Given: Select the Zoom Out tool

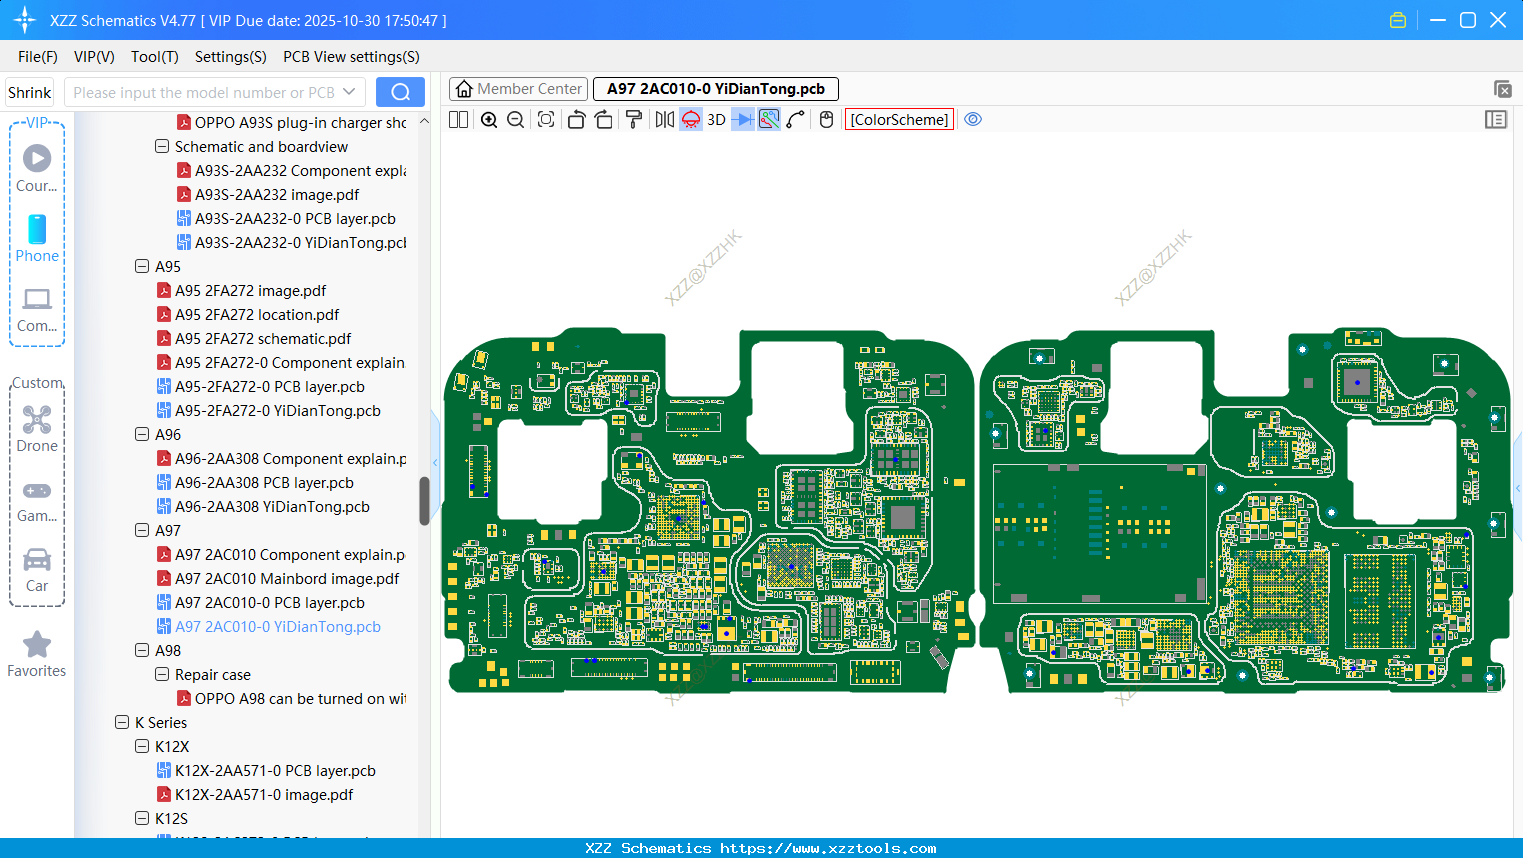Looking at the screenshot, I should (514, 119).
